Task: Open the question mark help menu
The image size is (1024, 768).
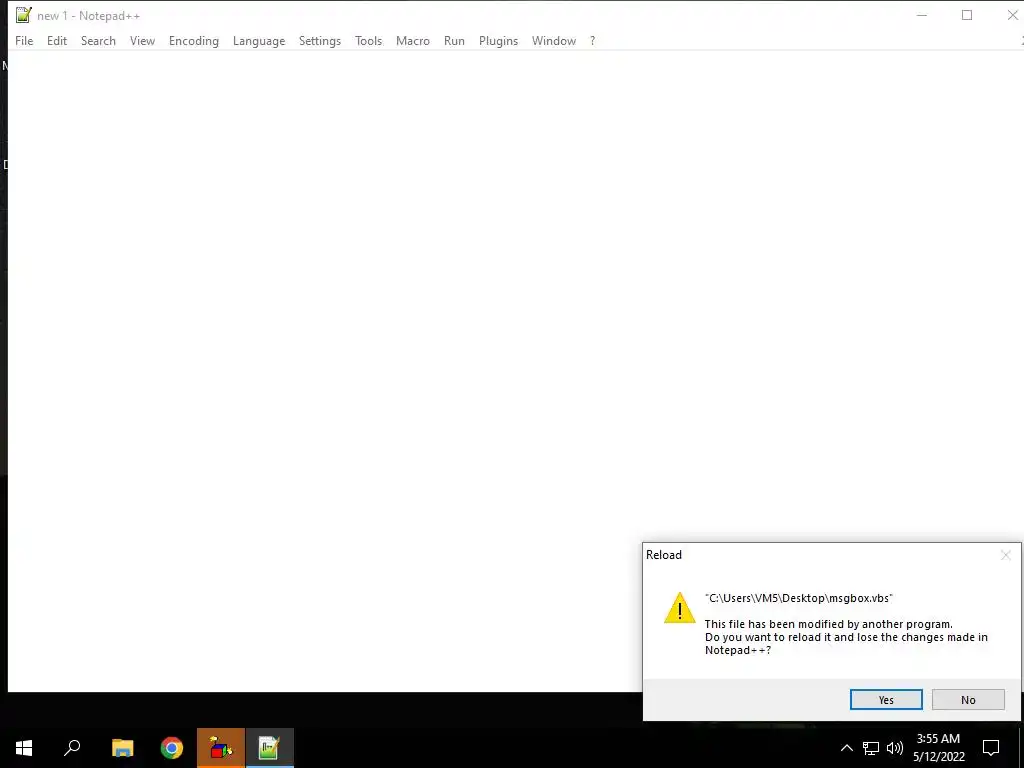Action: point(592,40)
